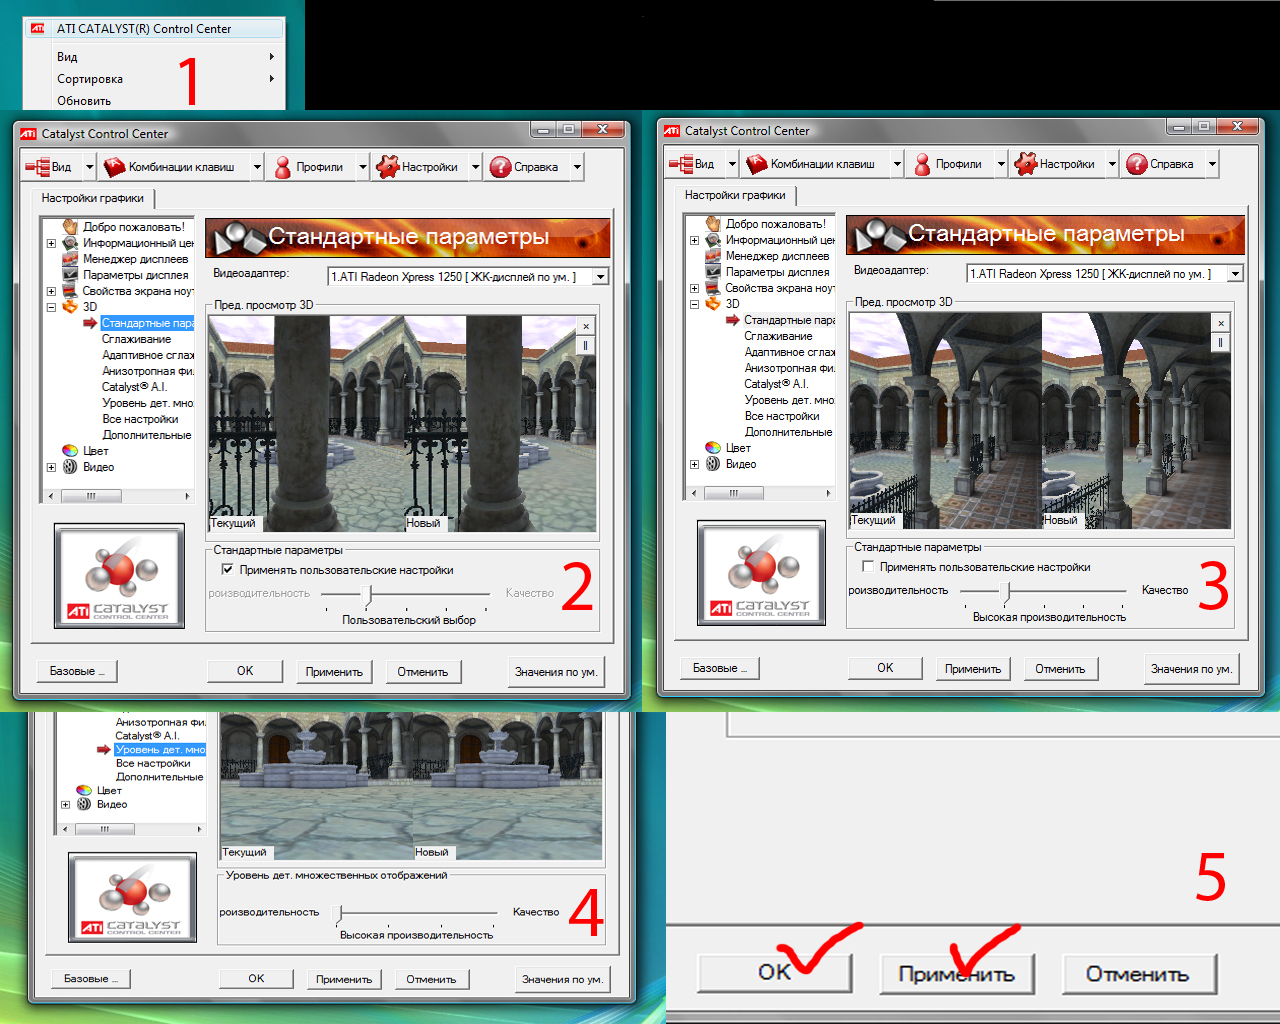Select Цвет color-wheel icon in bottom-left window tree
Viewport: 1280px width, 1024px height.
[84, 790]
